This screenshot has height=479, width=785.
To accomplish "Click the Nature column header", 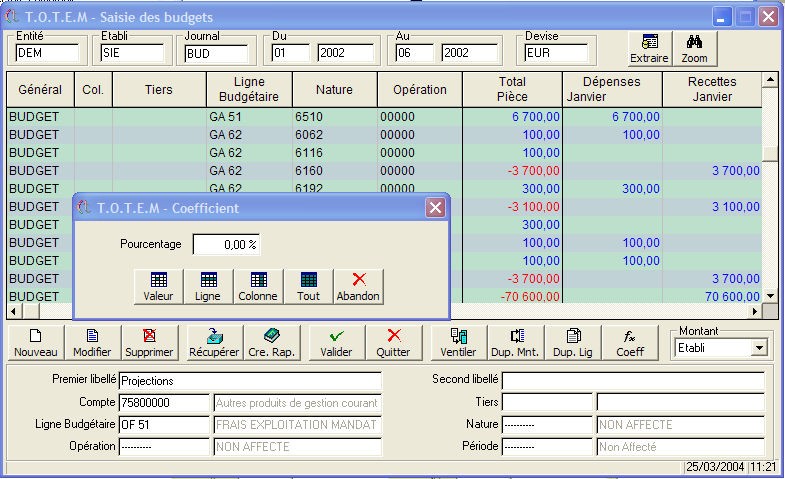I will click(x=334, y=90).
